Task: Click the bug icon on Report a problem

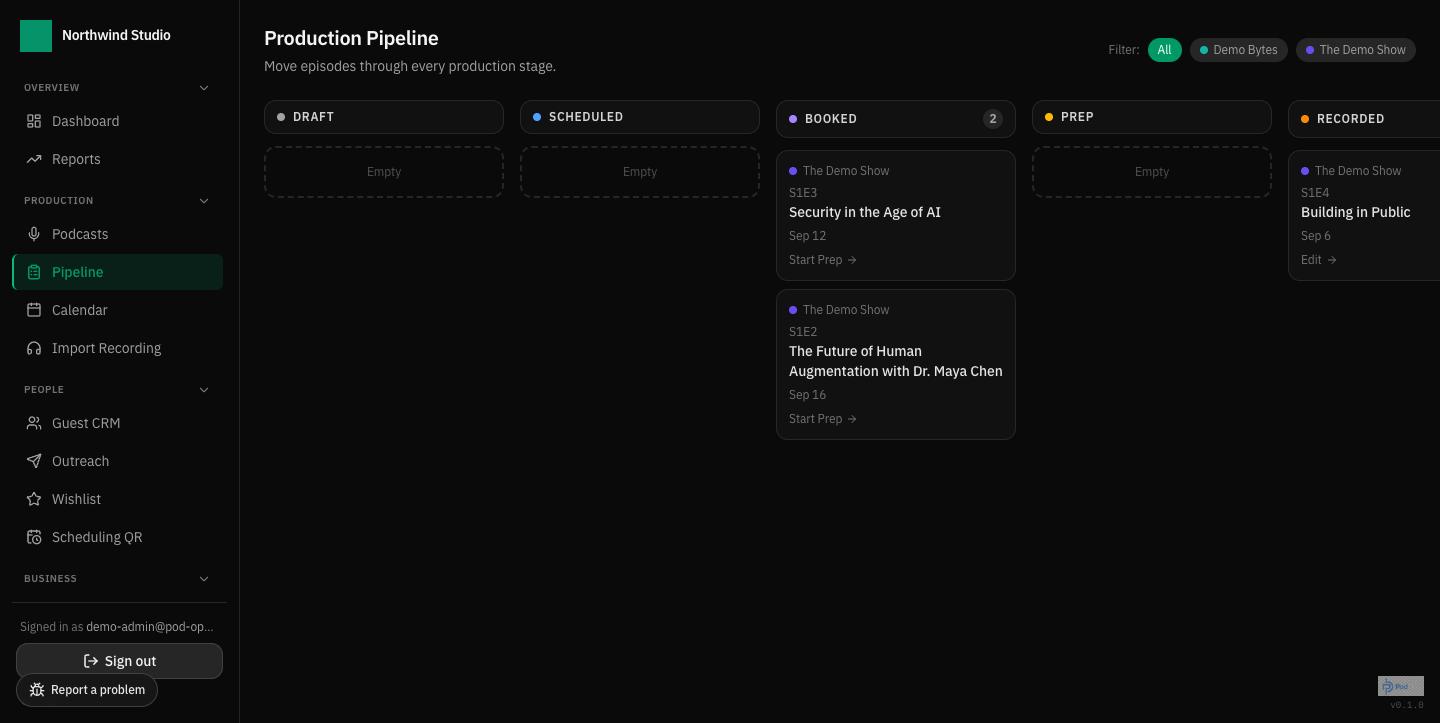Action: pos(37,690)
